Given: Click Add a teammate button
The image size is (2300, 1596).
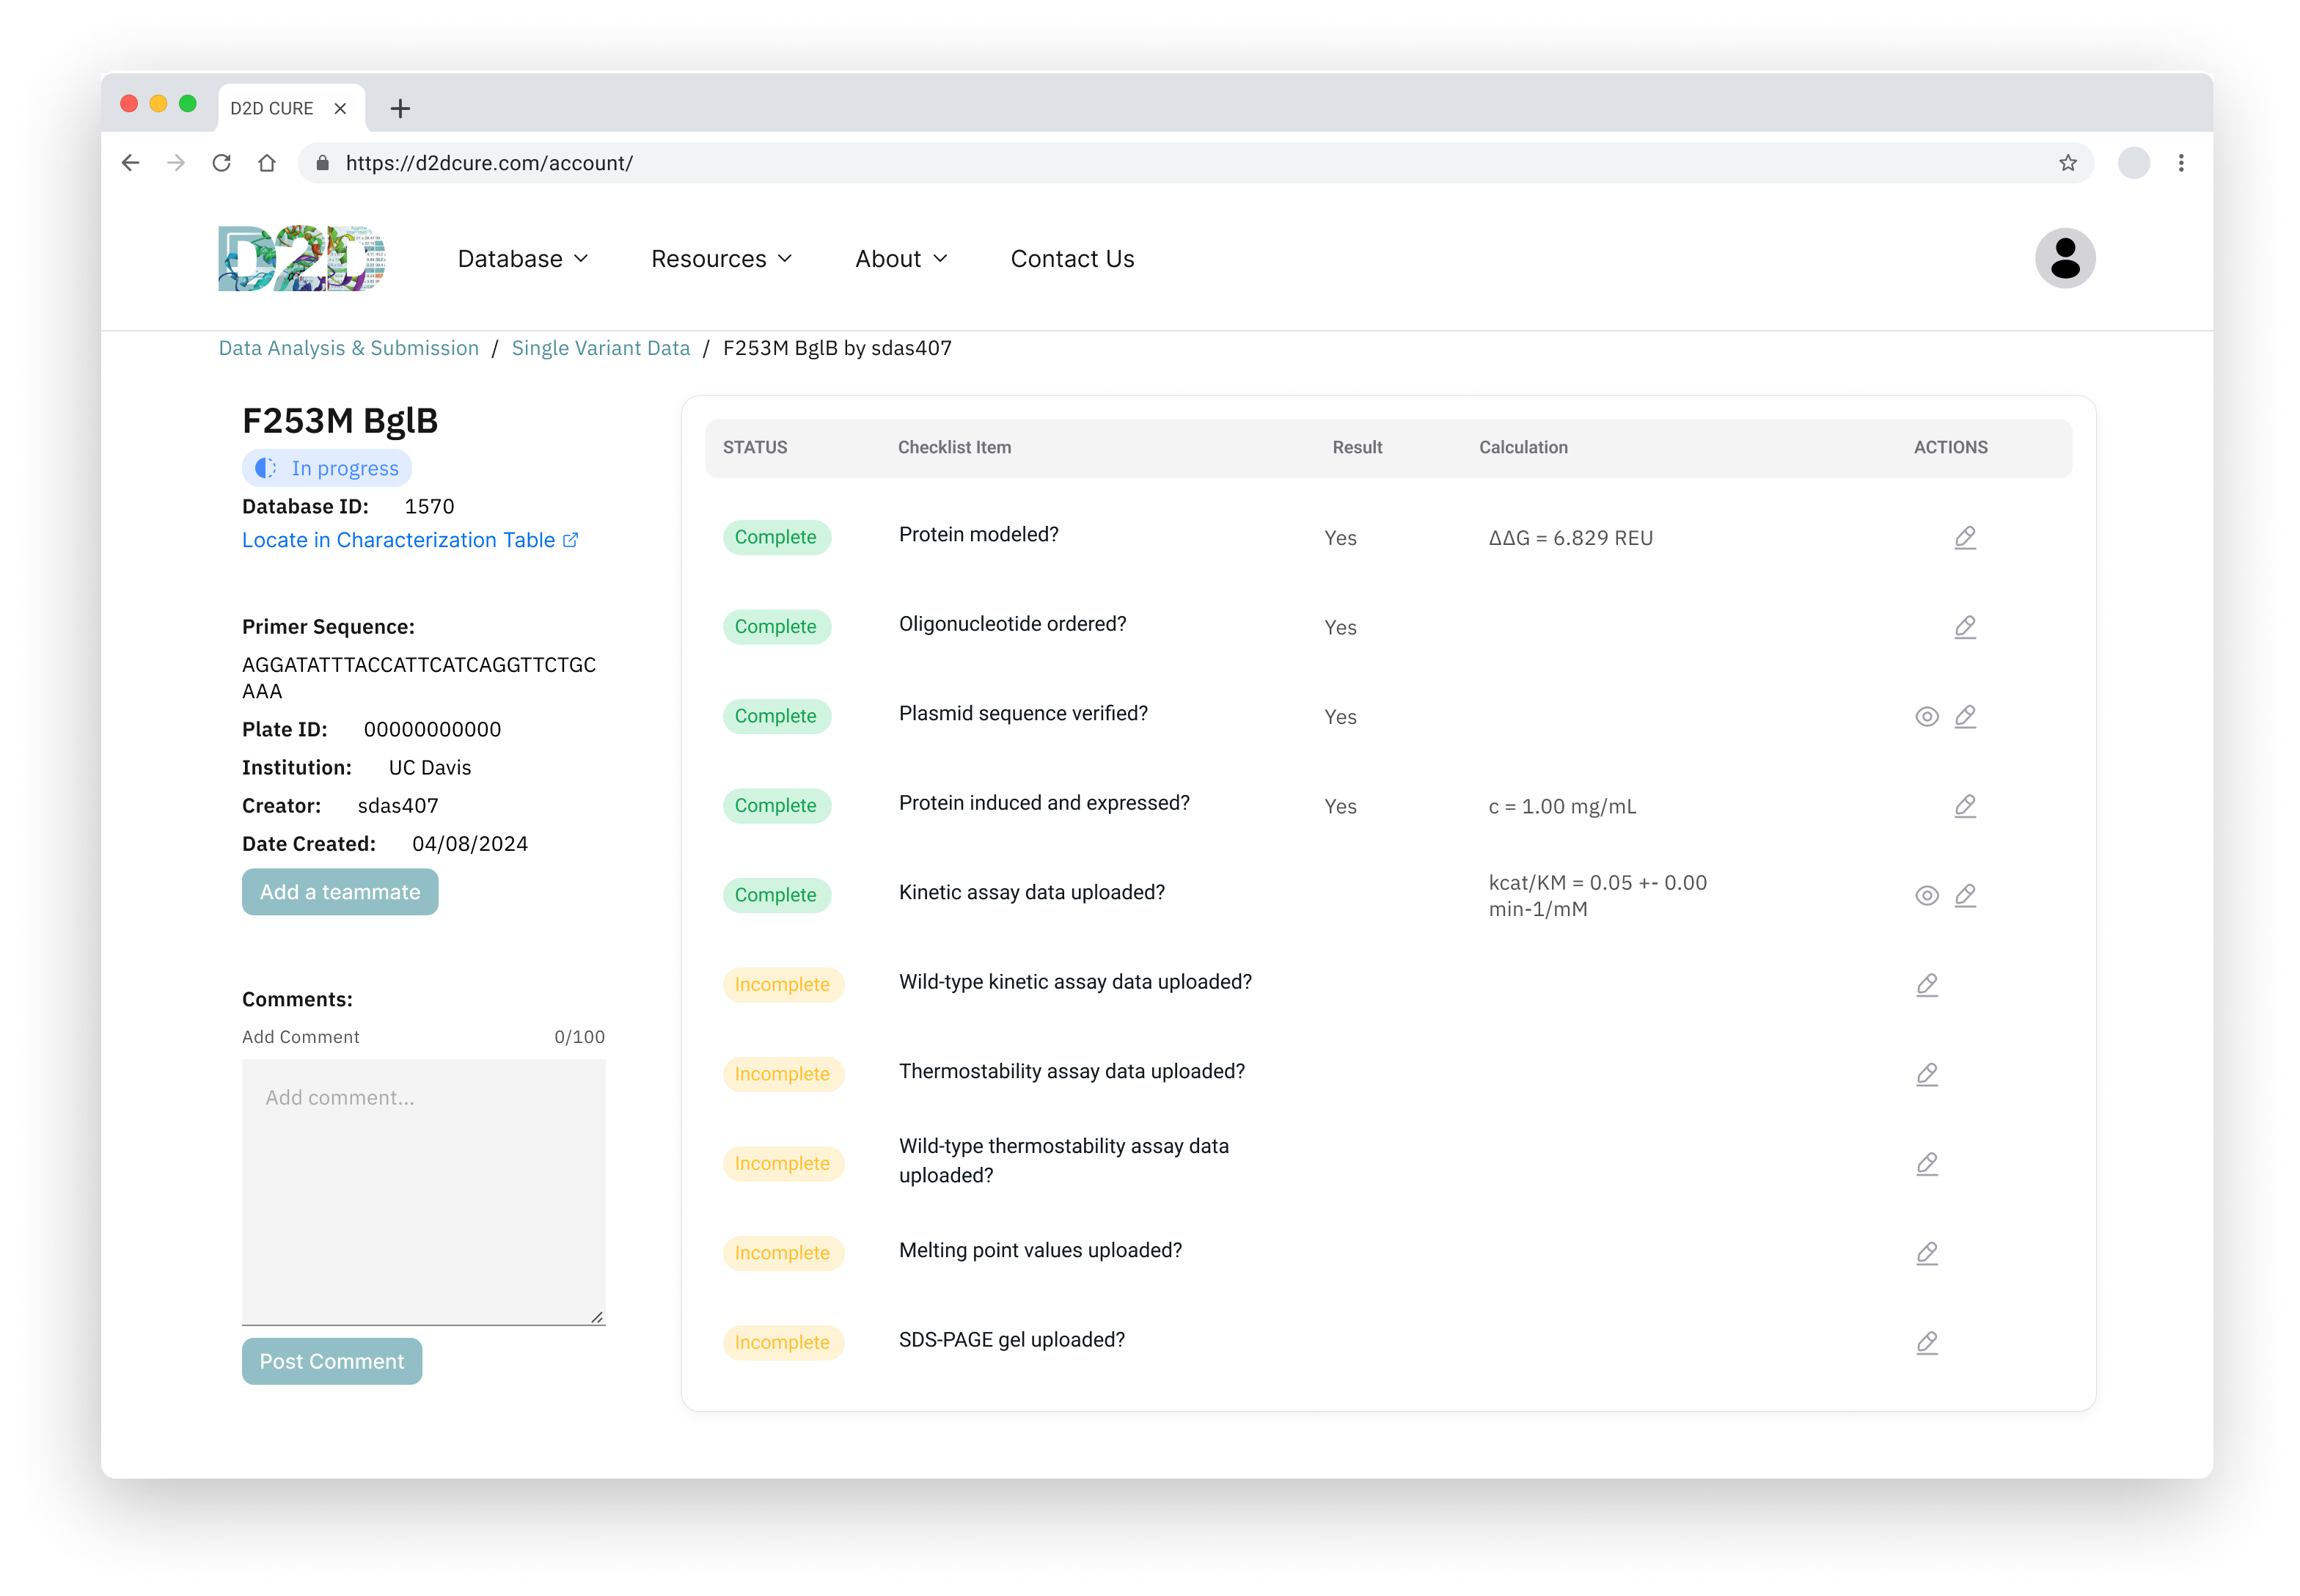Looking at the screenshot, I should pos(340,892).
